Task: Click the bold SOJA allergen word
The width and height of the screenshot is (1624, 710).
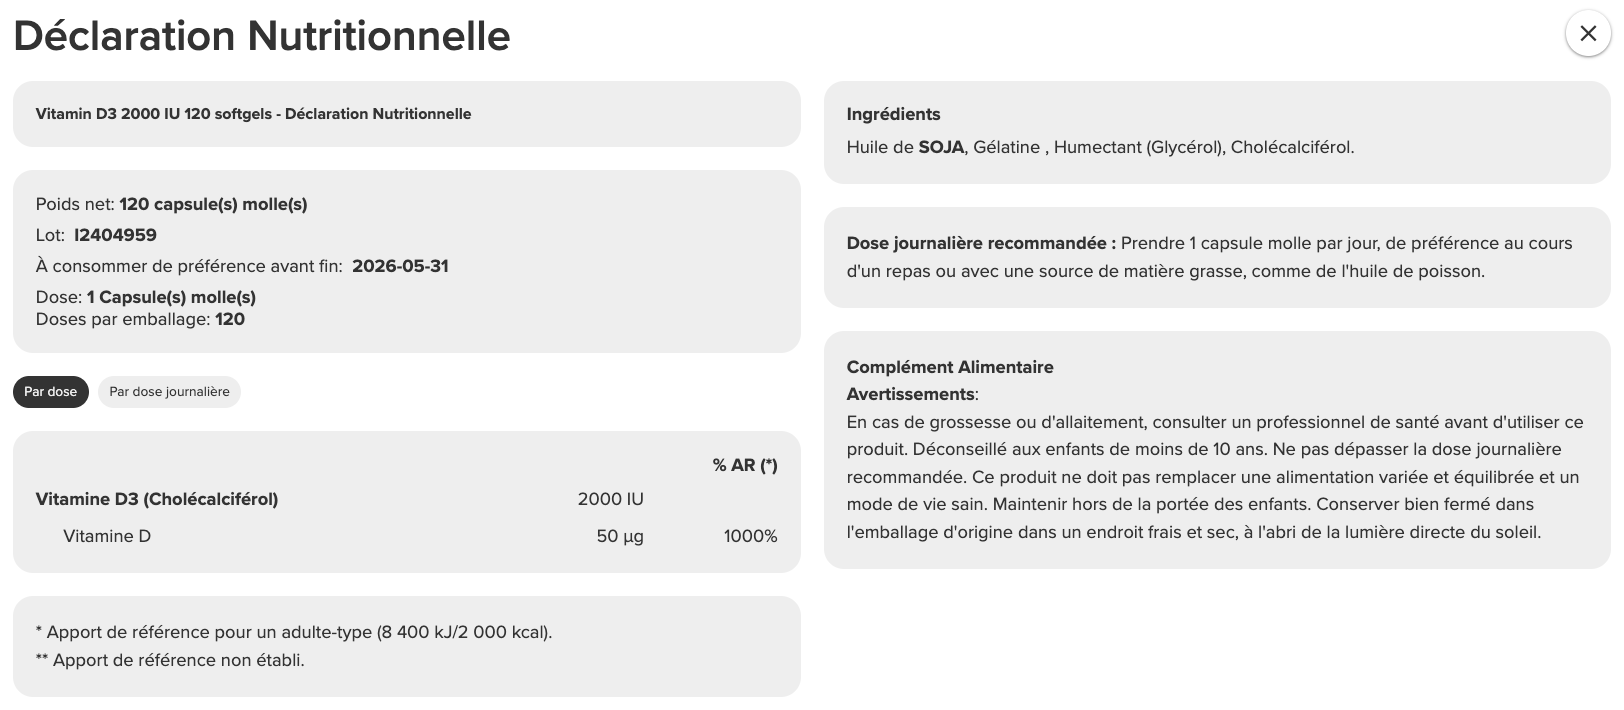Action: click(941, 147)
